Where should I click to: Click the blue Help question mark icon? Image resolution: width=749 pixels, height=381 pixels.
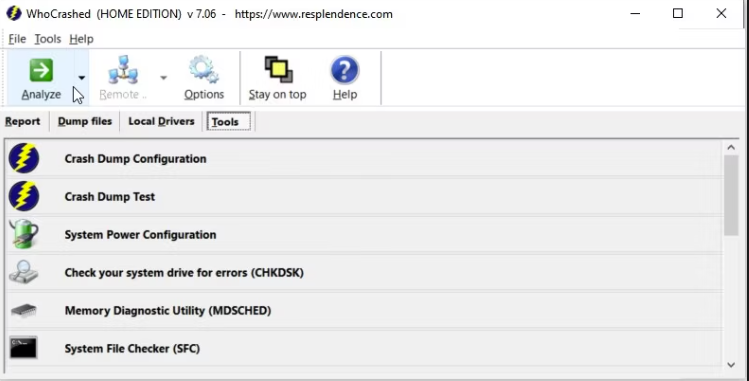(x=344, y=70)
